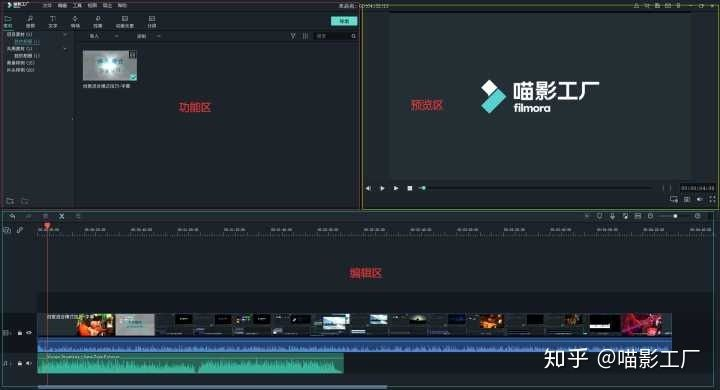Open the first menu (File) in the menu bar

click(x=47, y=6)
